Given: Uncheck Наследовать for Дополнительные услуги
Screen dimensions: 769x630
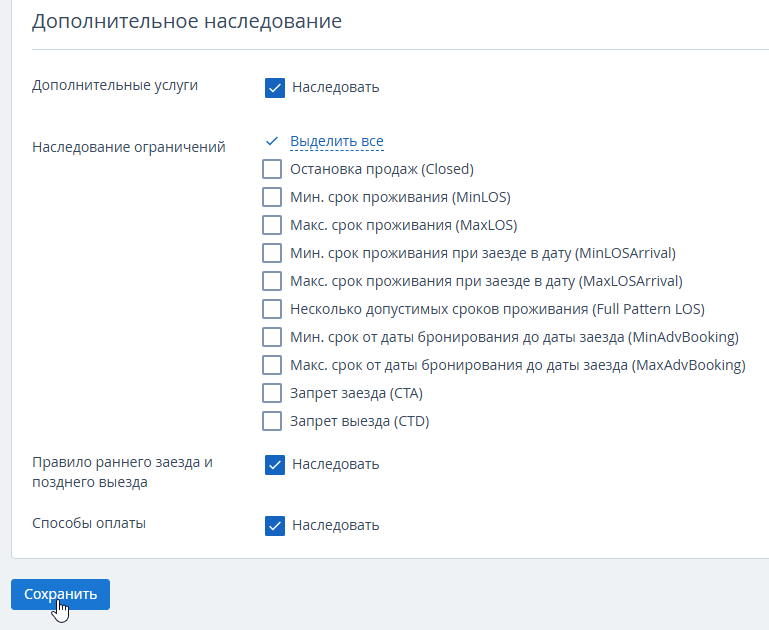Looking at the screenshot, I should [275, 88].
